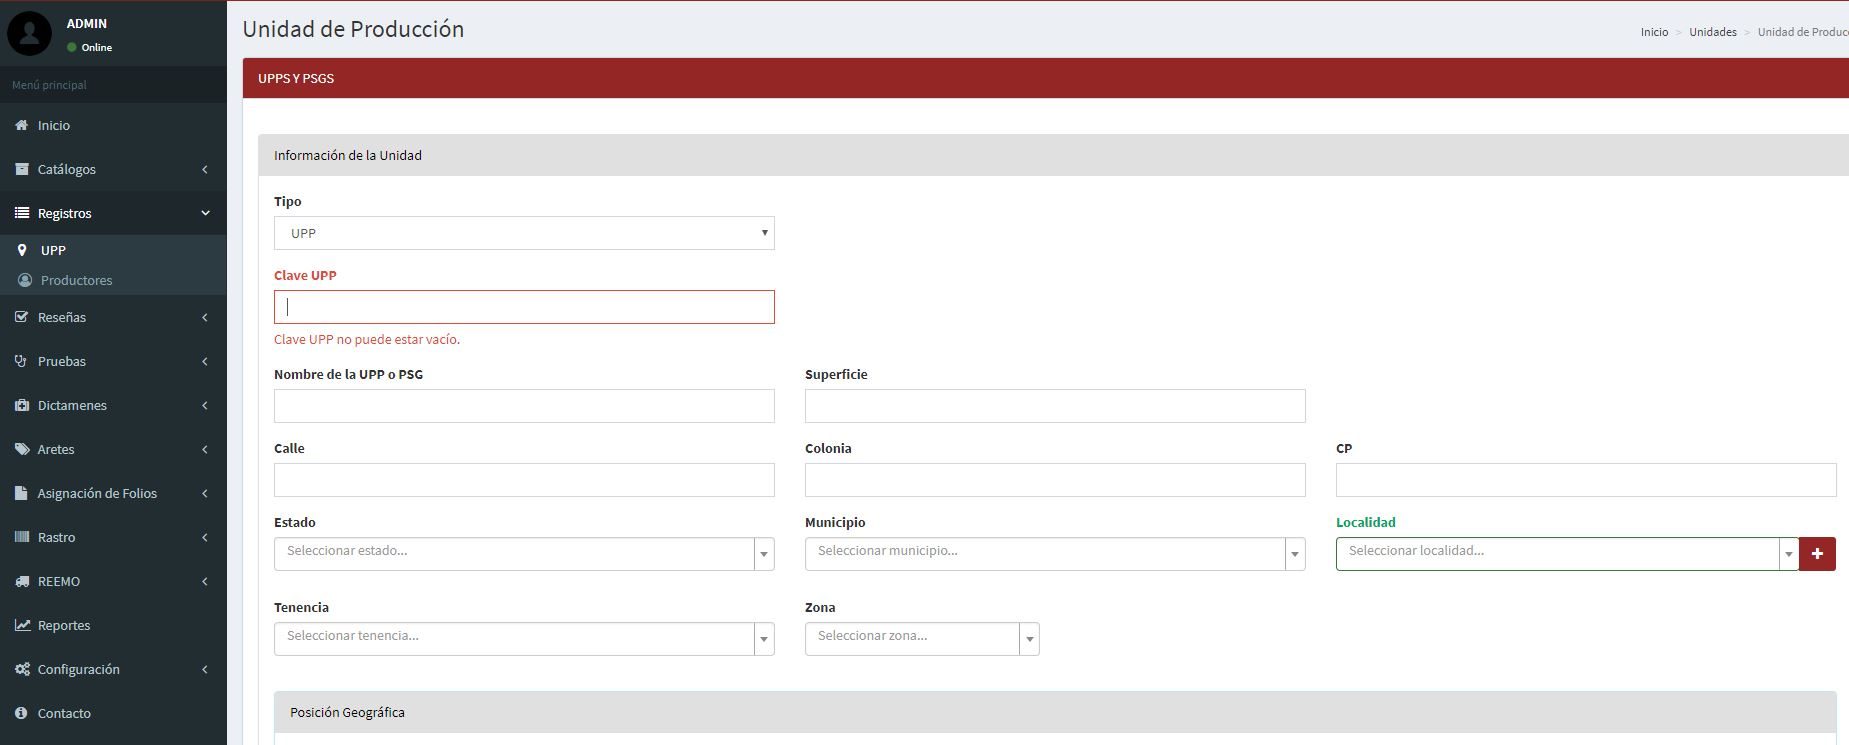Click the Rastro barcode icon
Viewport: 1849px width, 745px height.
click(21, 537)
